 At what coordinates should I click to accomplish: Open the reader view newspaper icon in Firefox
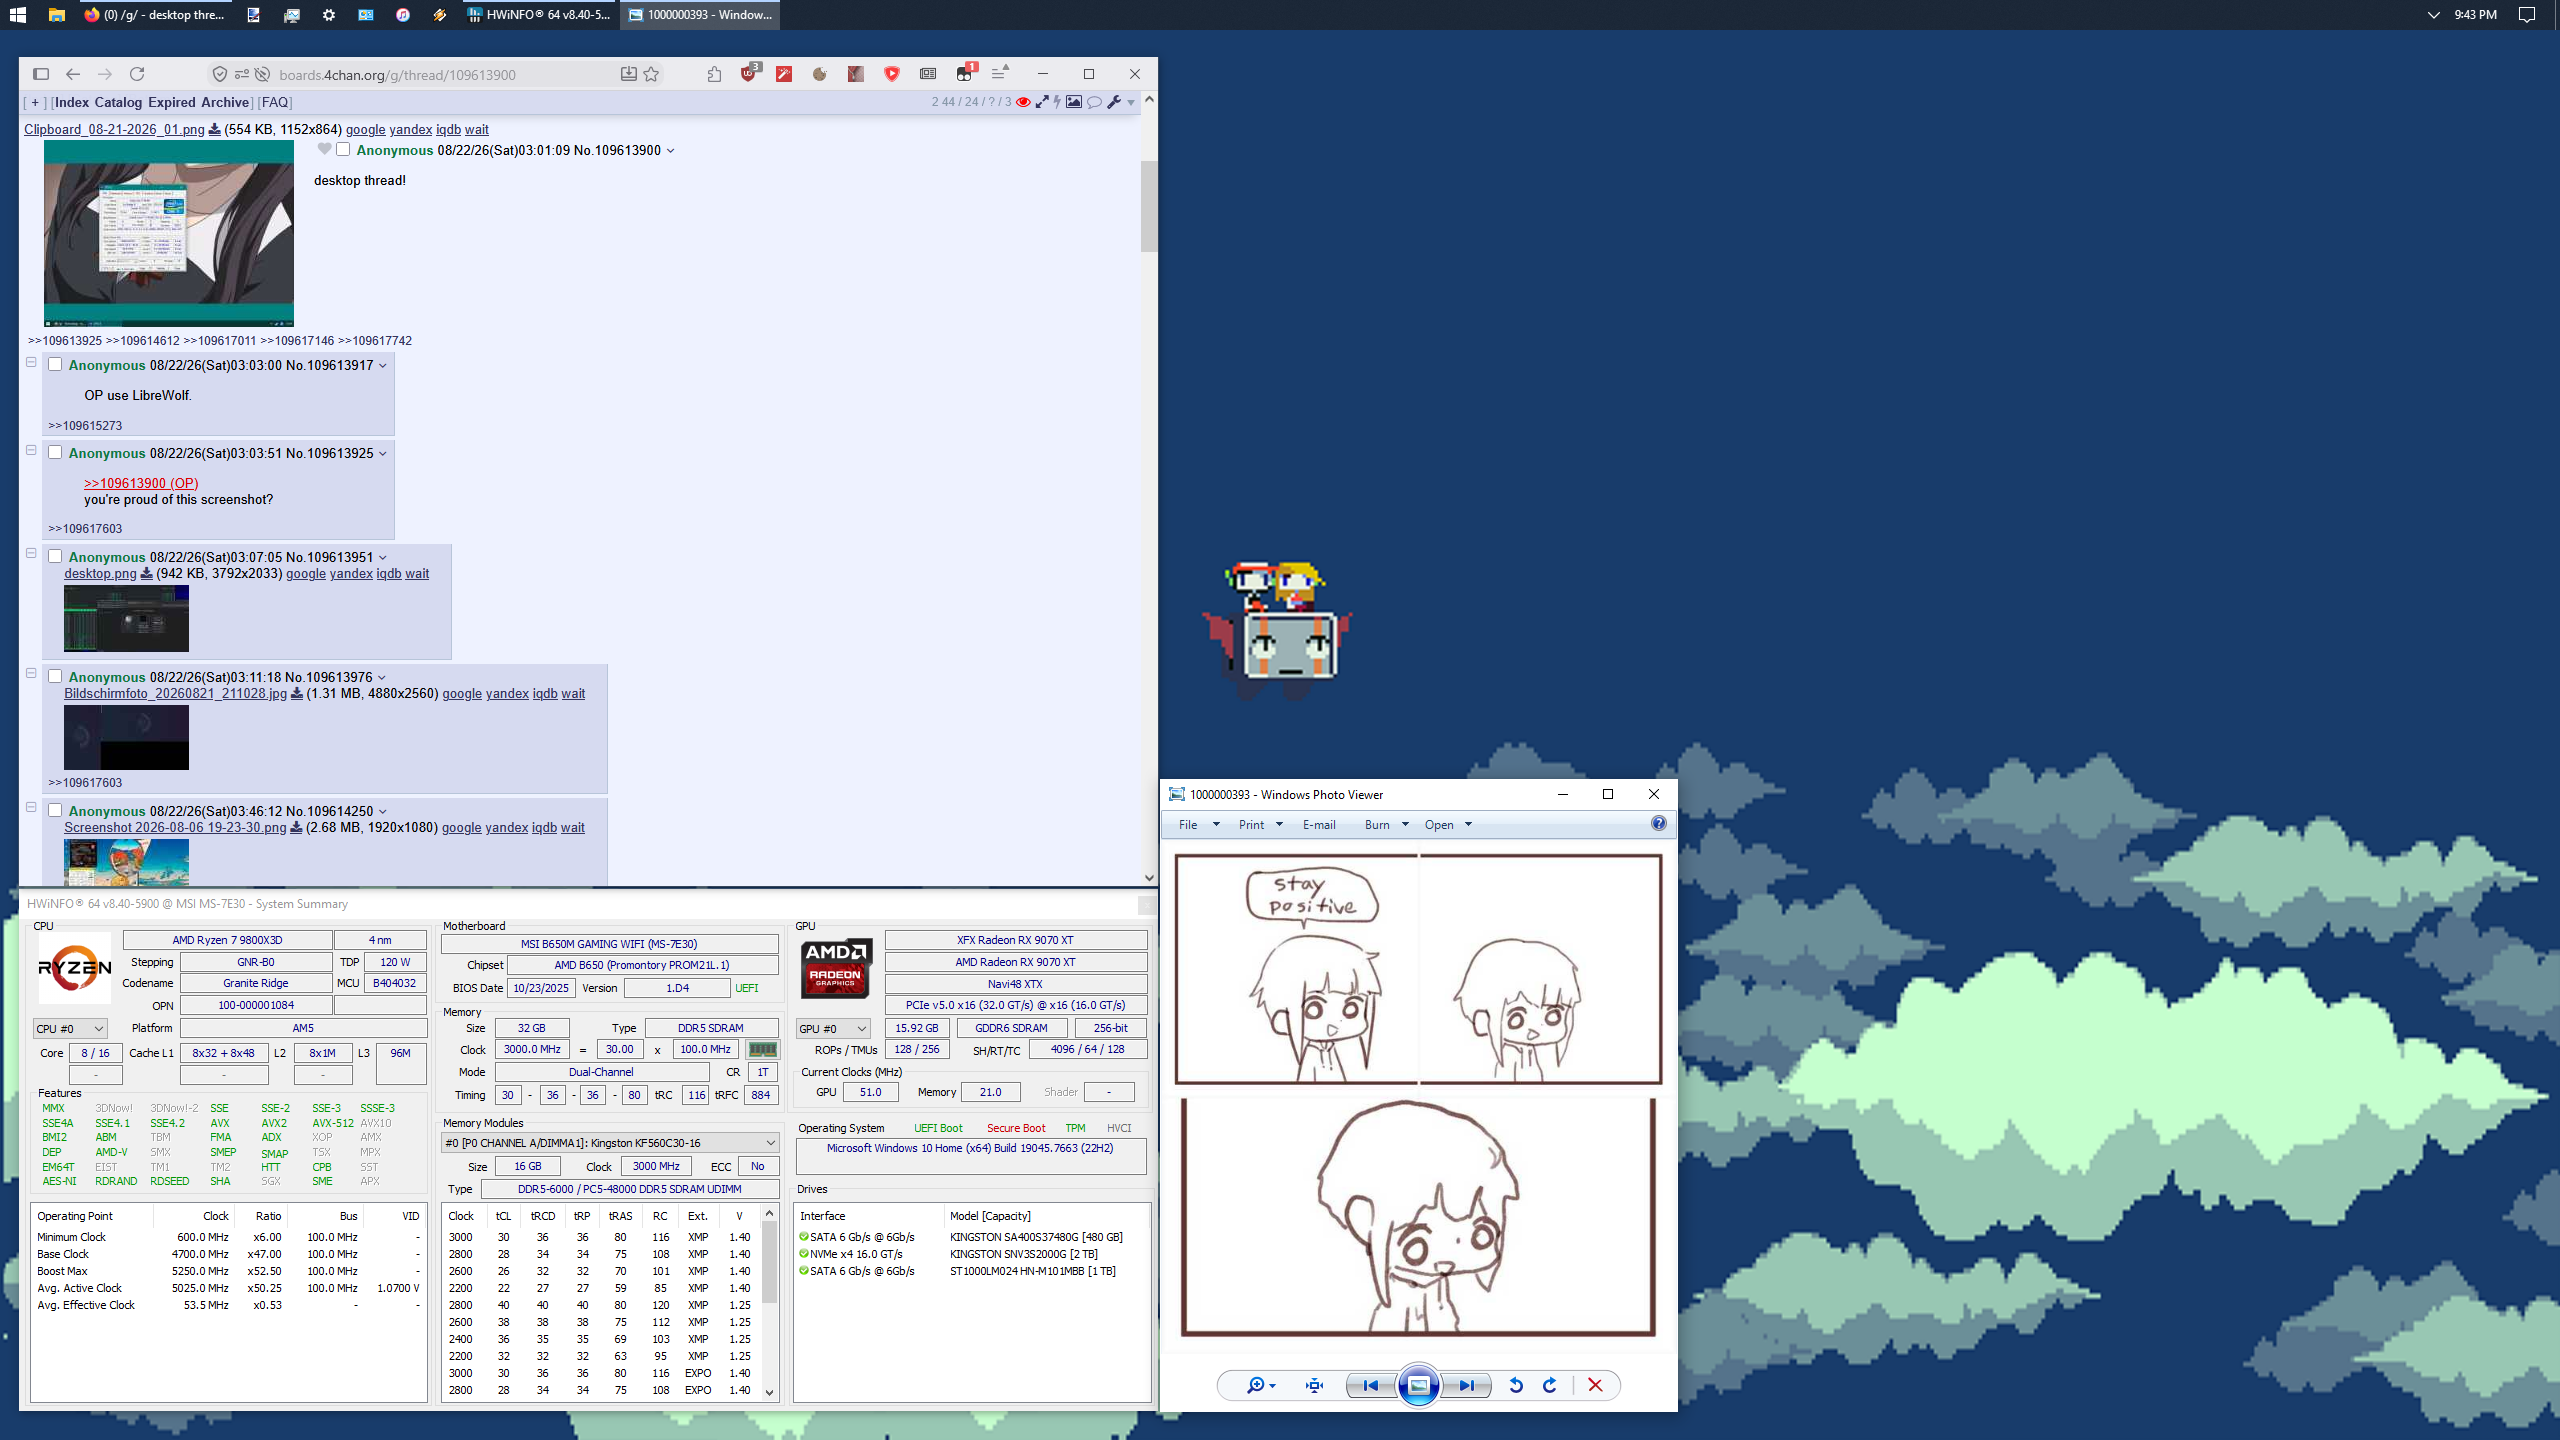click(928, 74)
